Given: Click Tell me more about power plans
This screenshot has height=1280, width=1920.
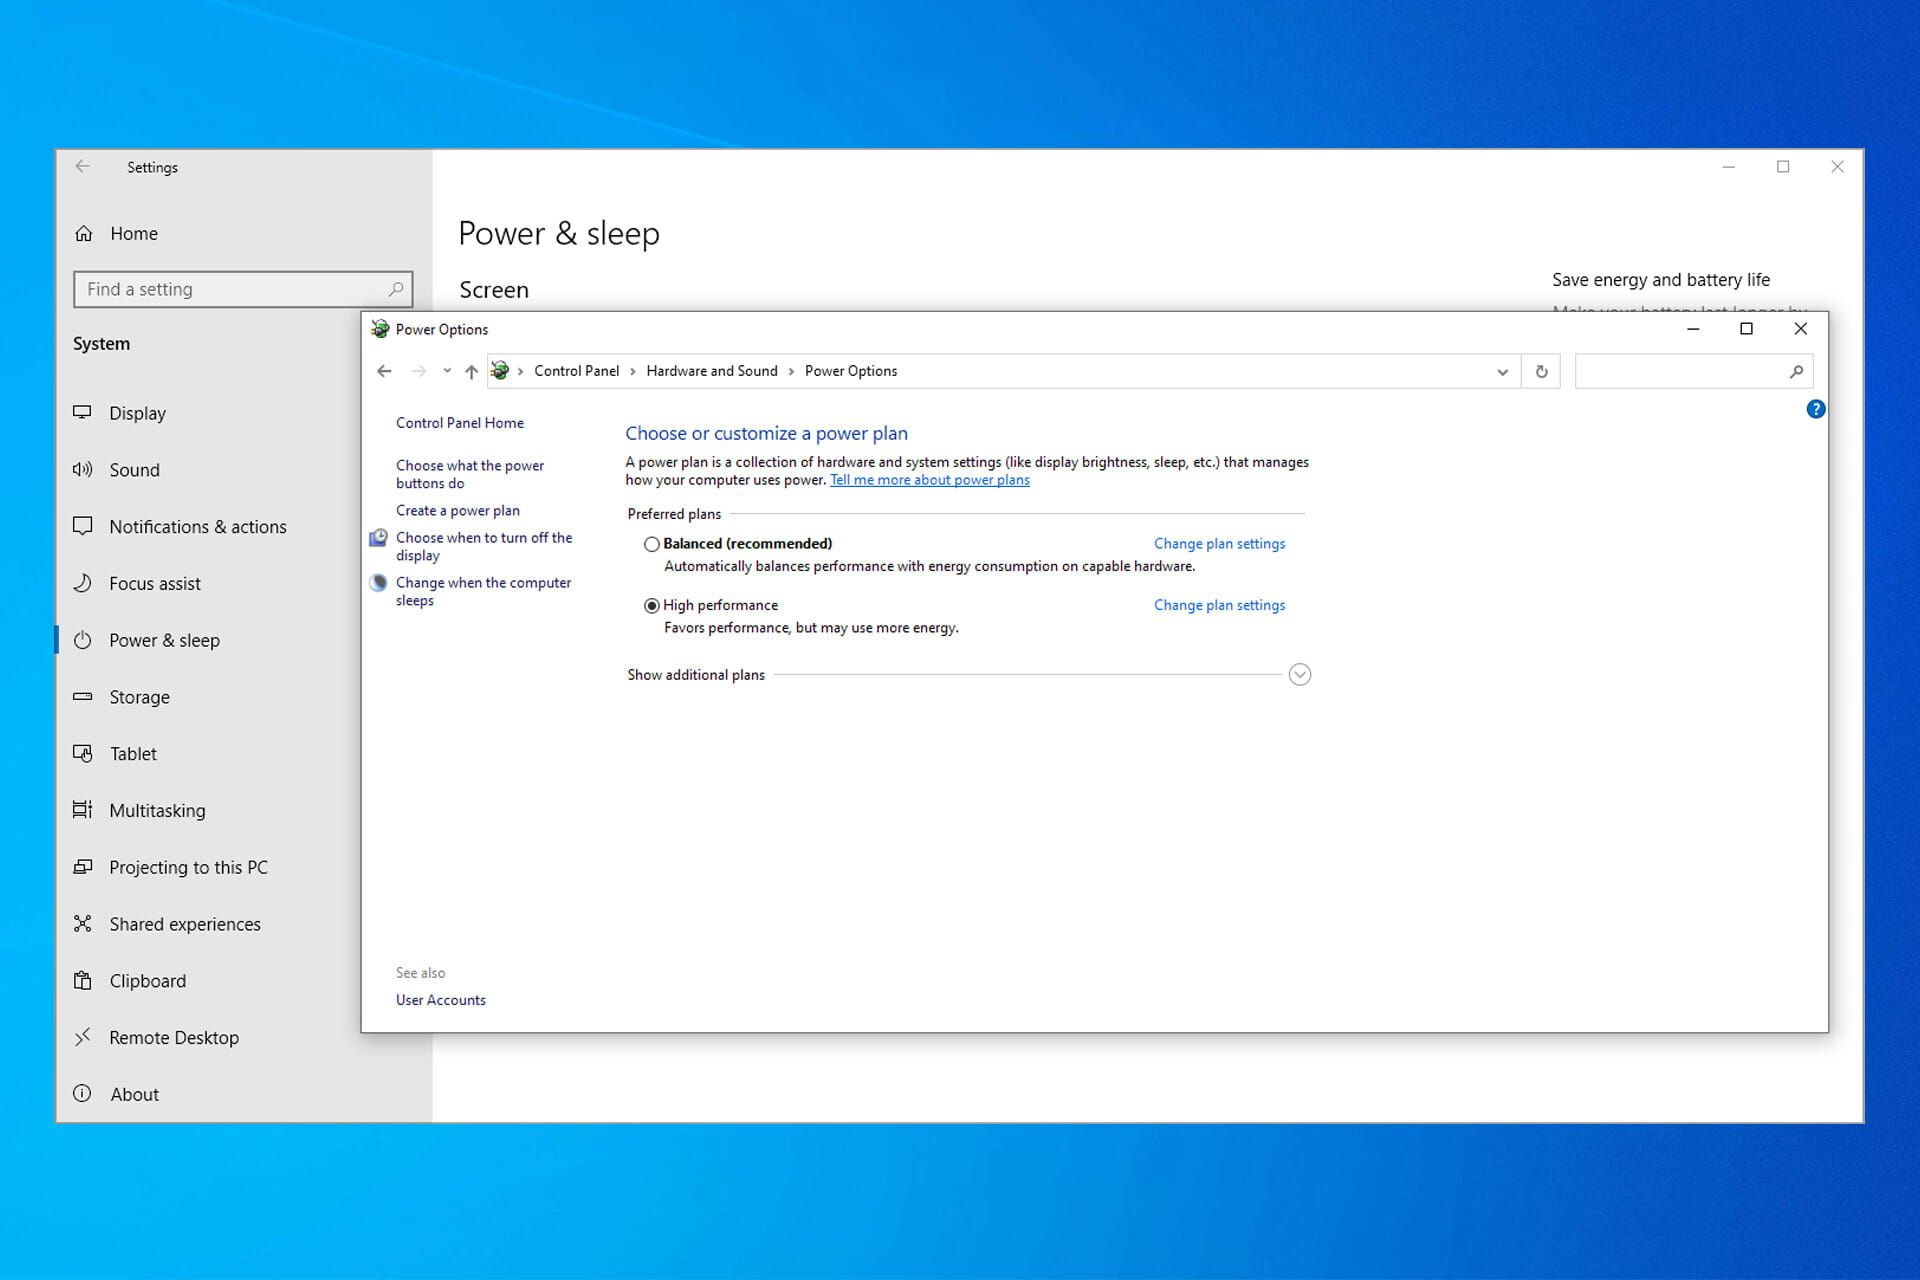Looking at the screenshot, I should coord(929,480).
